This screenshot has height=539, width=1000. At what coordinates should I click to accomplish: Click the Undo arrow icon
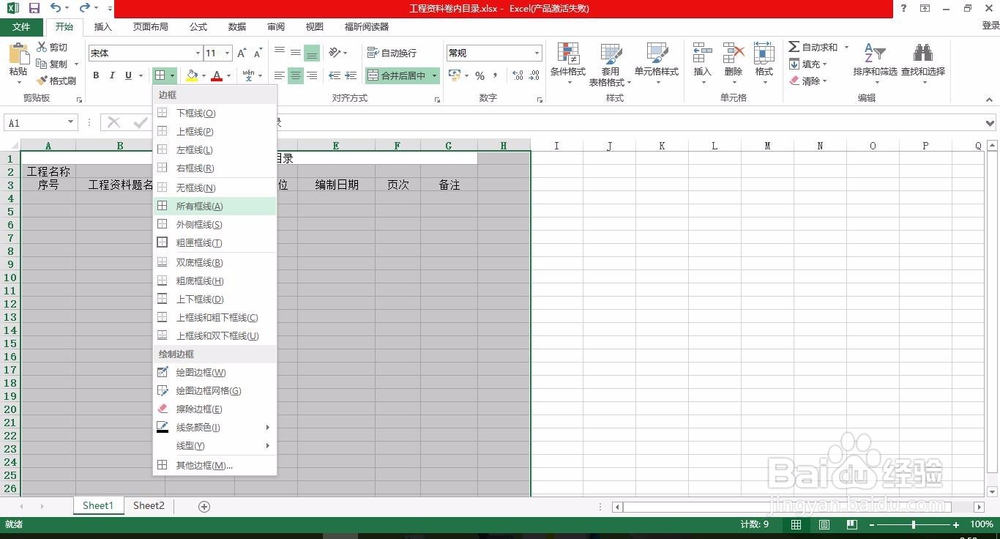click(55, 8)
